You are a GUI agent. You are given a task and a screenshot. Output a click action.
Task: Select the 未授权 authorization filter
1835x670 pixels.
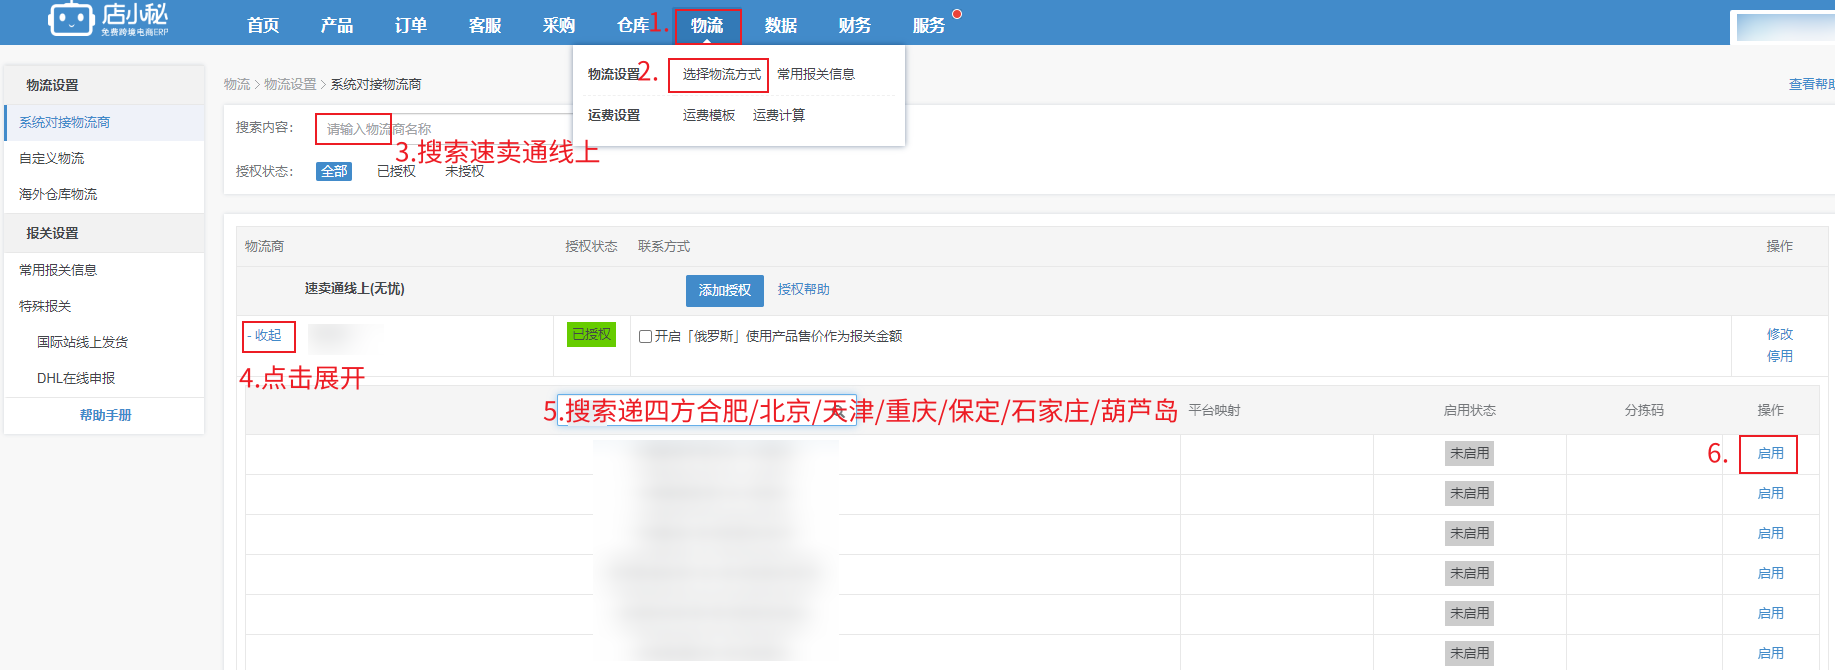point(464,171)
